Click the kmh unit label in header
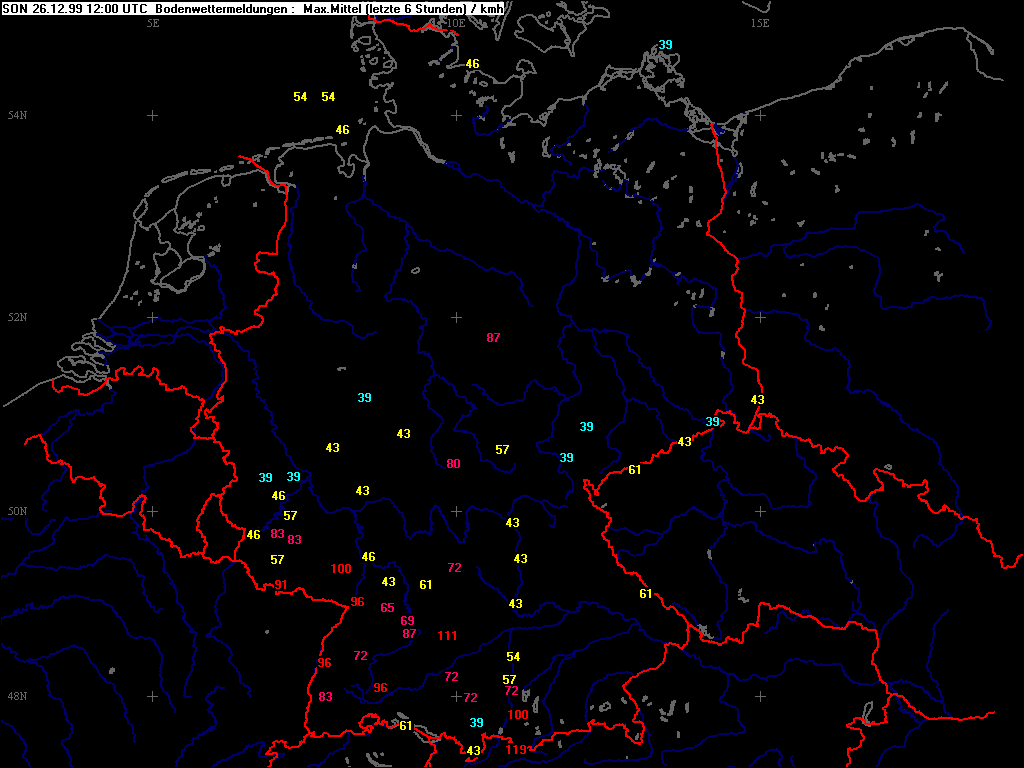The image size is (1024, 768). (x=491, y=8)
